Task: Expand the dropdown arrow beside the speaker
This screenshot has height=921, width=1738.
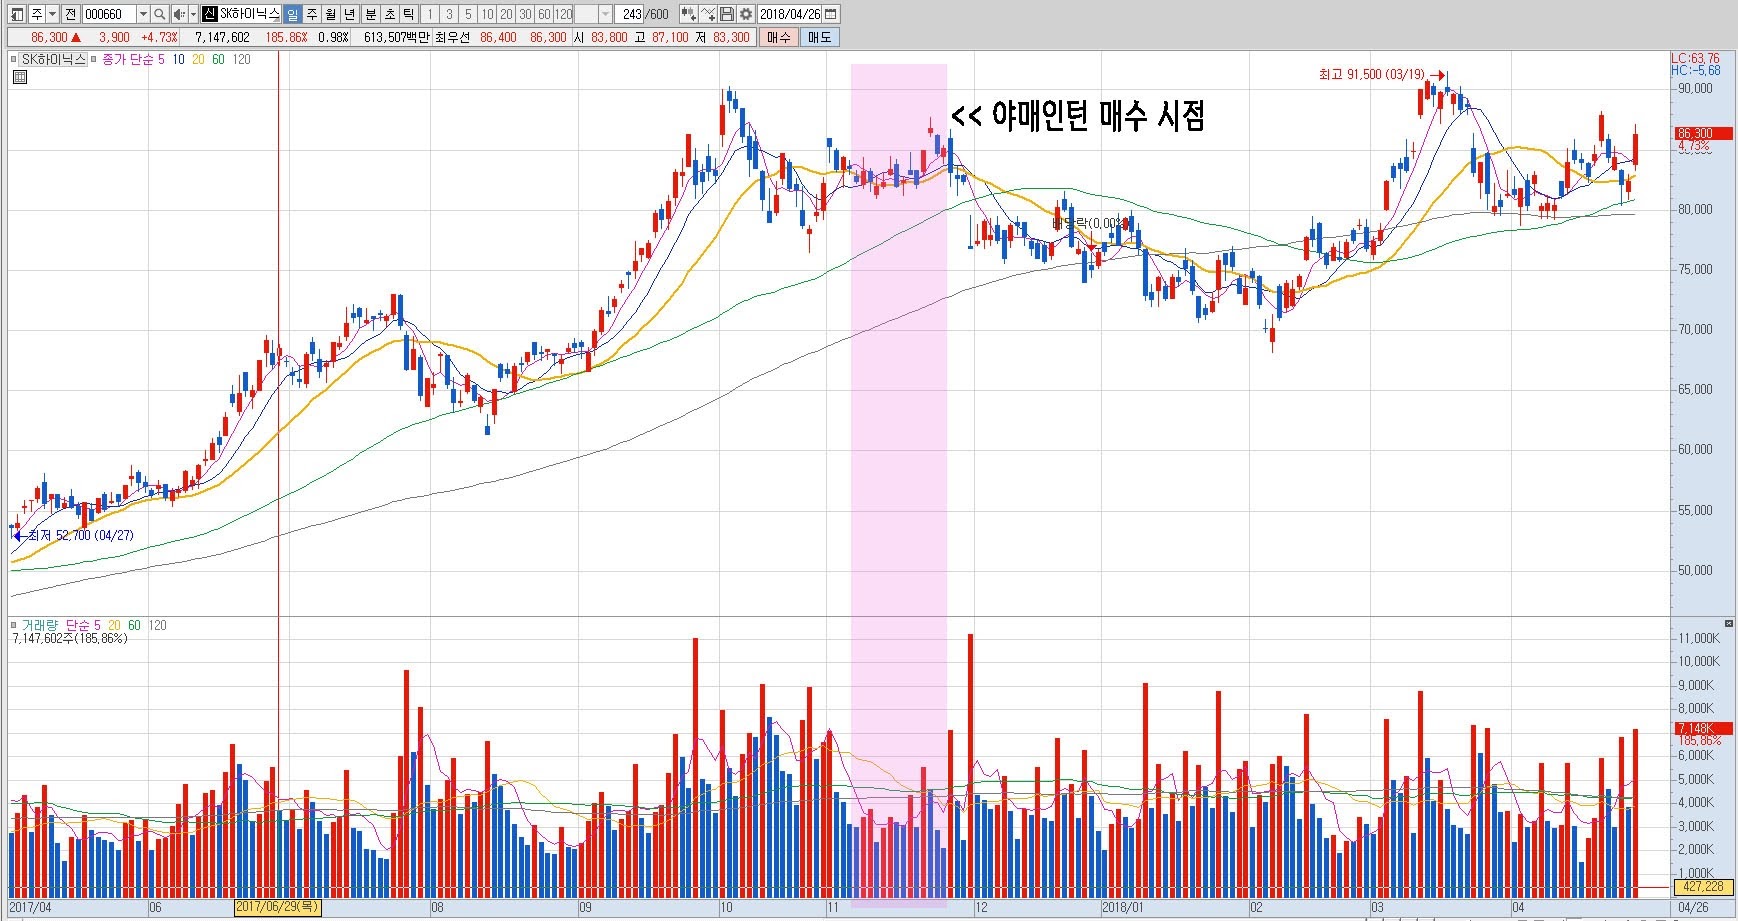Action: click(193, 14)
